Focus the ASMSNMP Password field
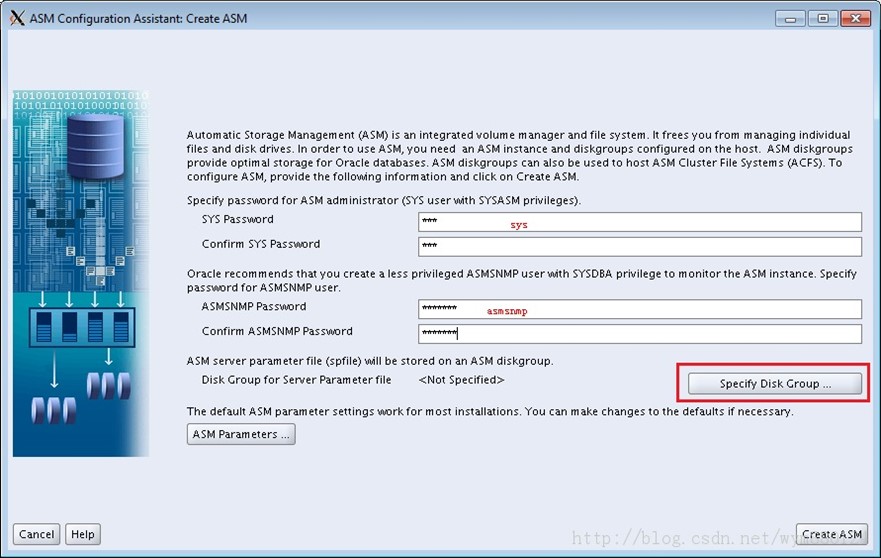 coord(639,309)
